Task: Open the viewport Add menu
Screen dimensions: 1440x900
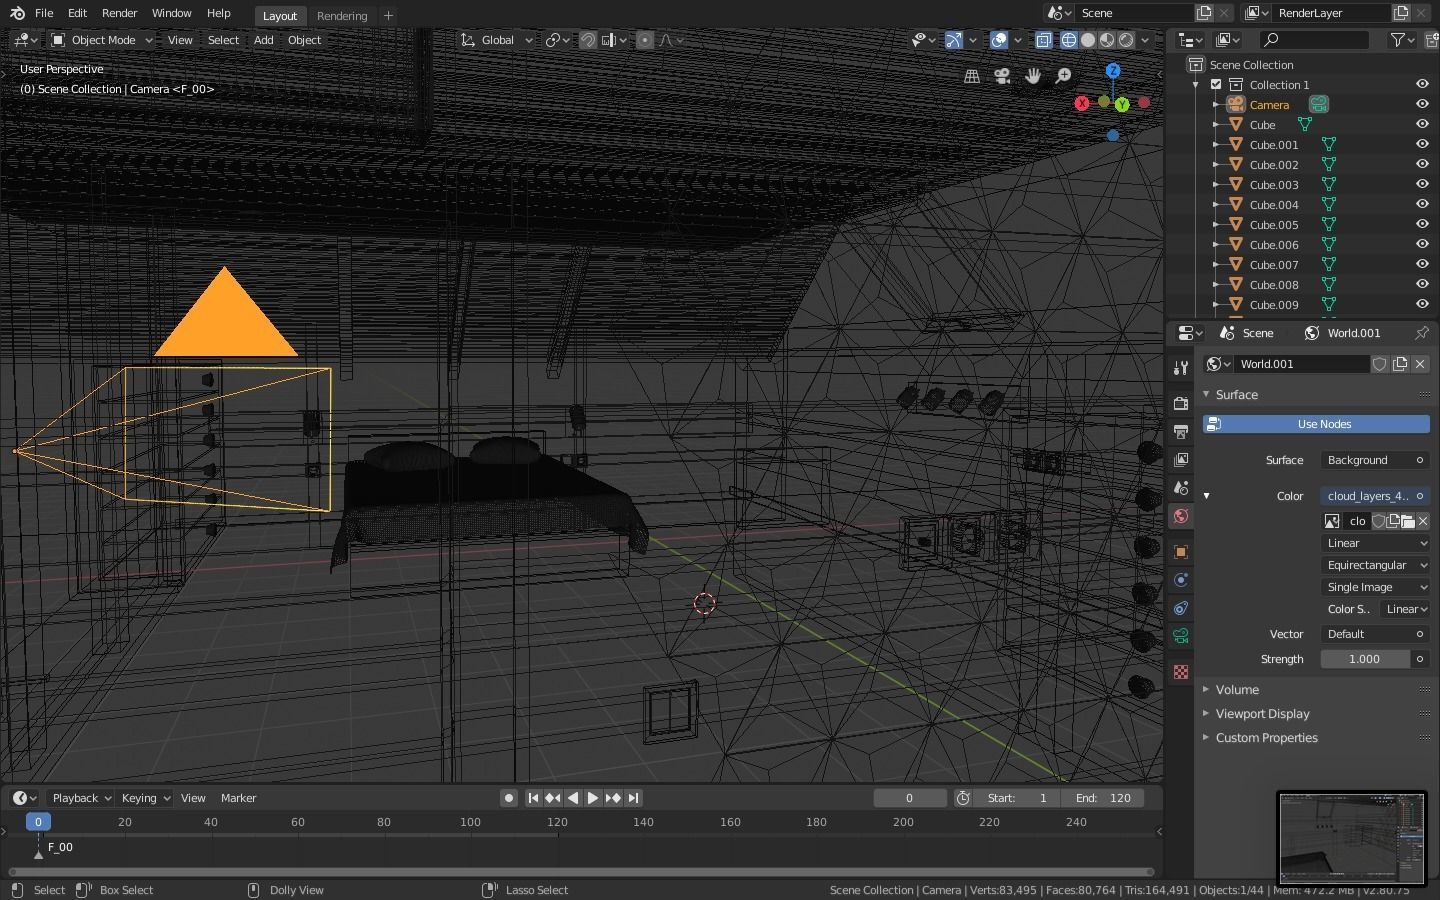Action: [x=263, y=40]
